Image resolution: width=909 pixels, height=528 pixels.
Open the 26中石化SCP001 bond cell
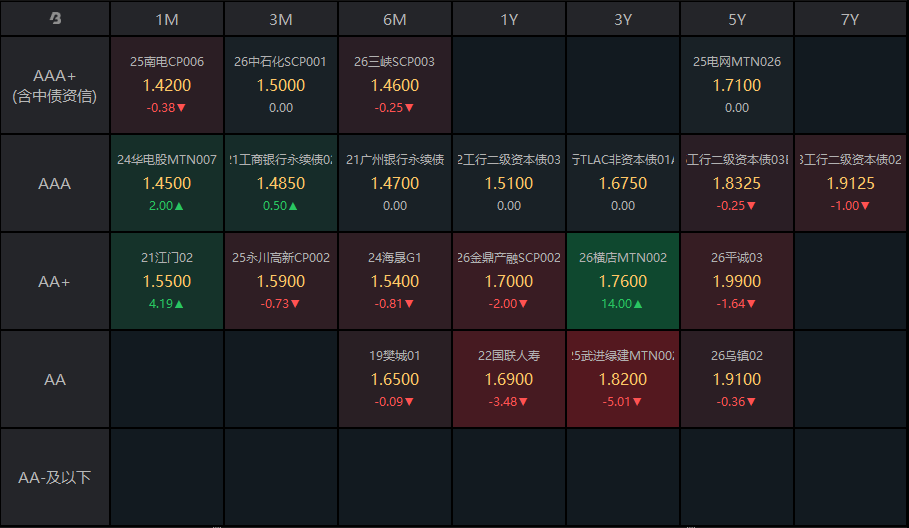281,85
